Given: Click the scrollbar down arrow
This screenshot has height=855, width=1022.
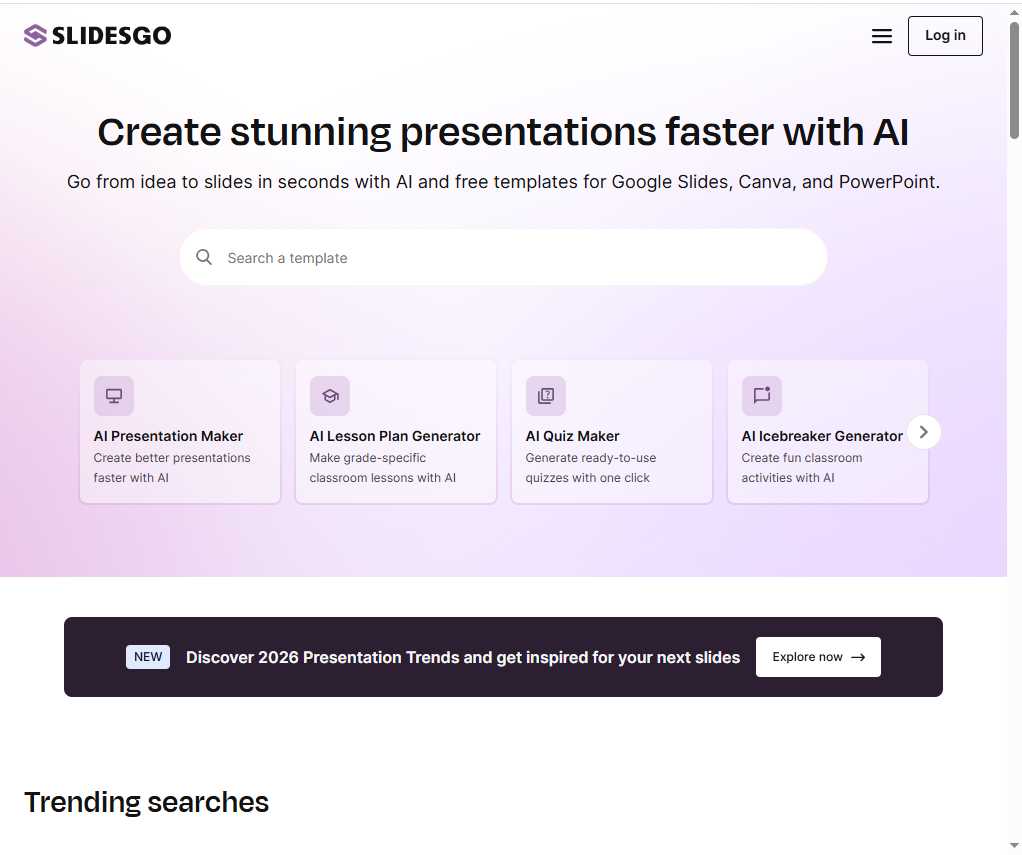Looking at the screenshot, I should pos(1014,846).
